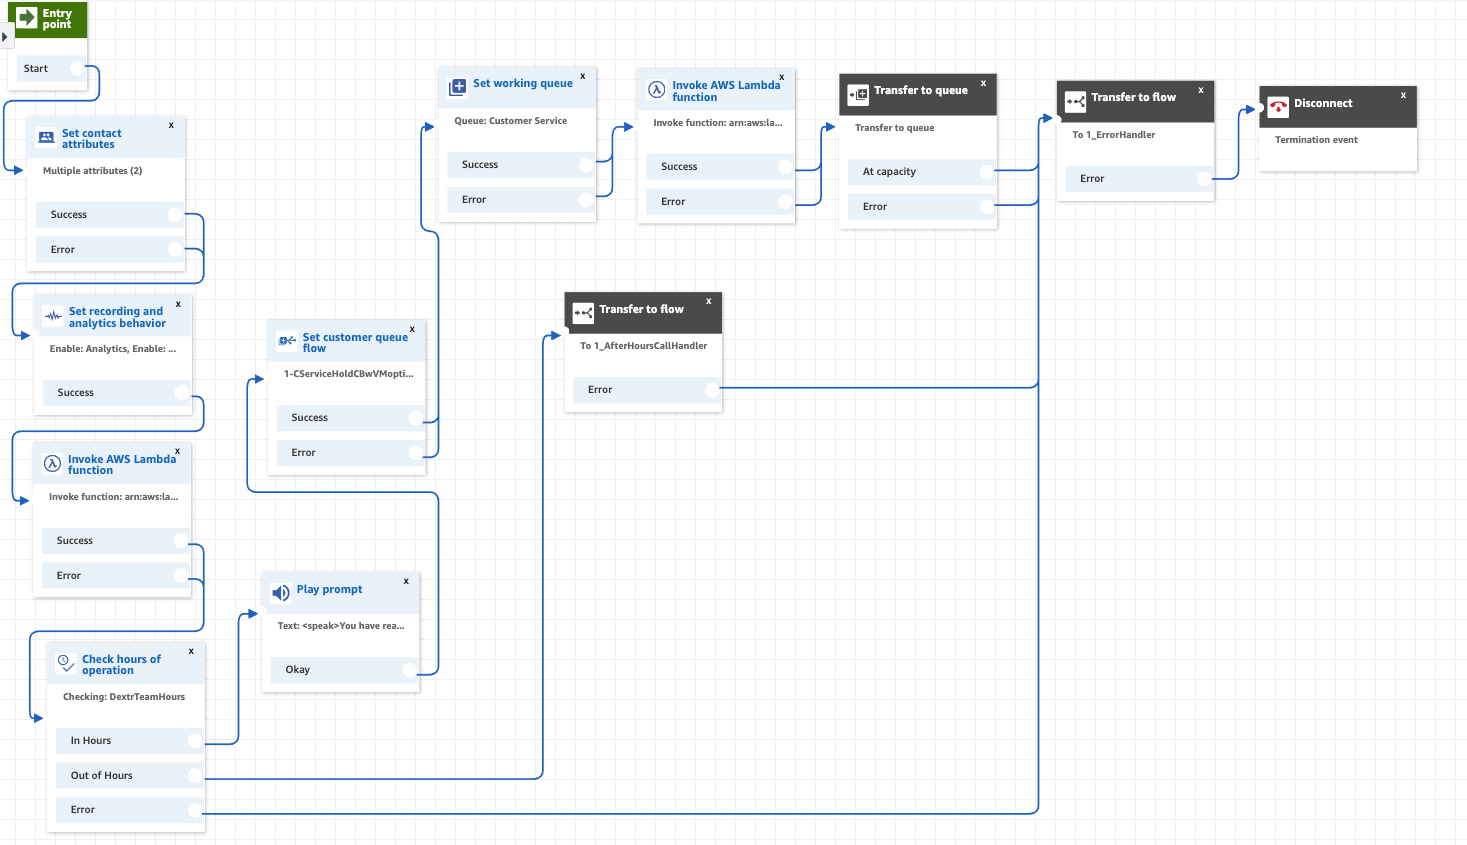Click Error connector on Set working queue
The width and height of the screenshot is (1467, 845).
(587, 200)
